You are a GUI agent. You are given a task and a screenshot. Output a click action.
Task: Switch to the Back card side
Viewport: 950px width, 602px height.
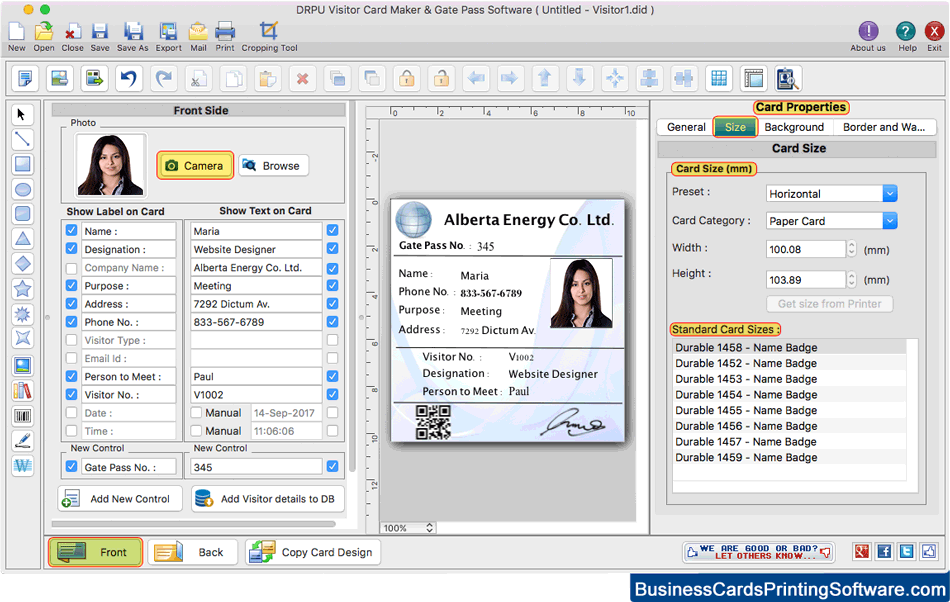[x=193, y=552]
